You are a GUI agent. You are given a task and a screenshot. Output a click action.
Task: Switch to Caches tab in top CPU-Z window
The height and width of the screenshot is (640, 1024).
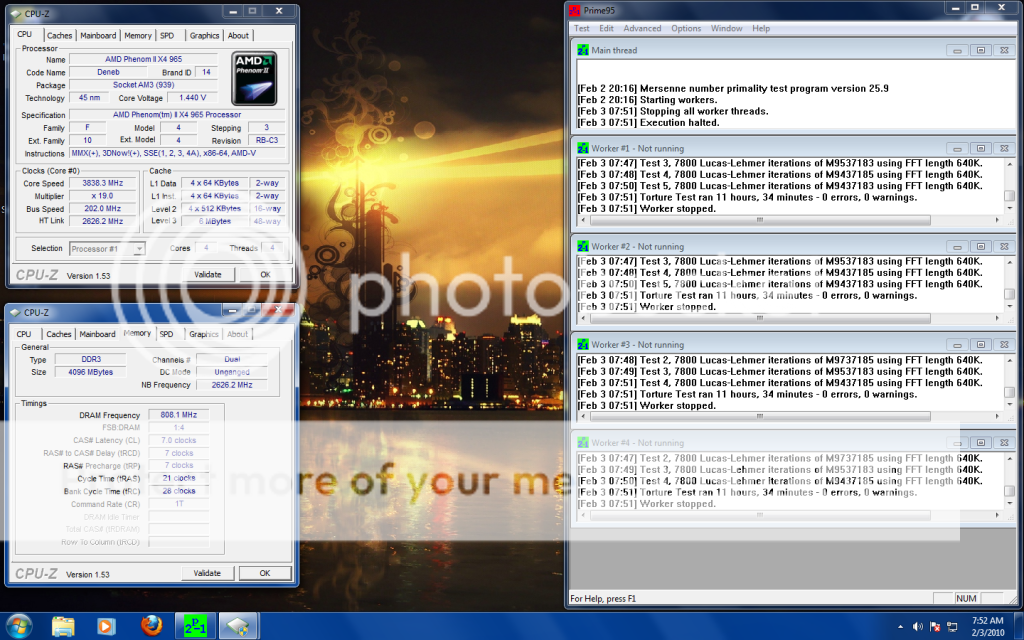point(59,35)
